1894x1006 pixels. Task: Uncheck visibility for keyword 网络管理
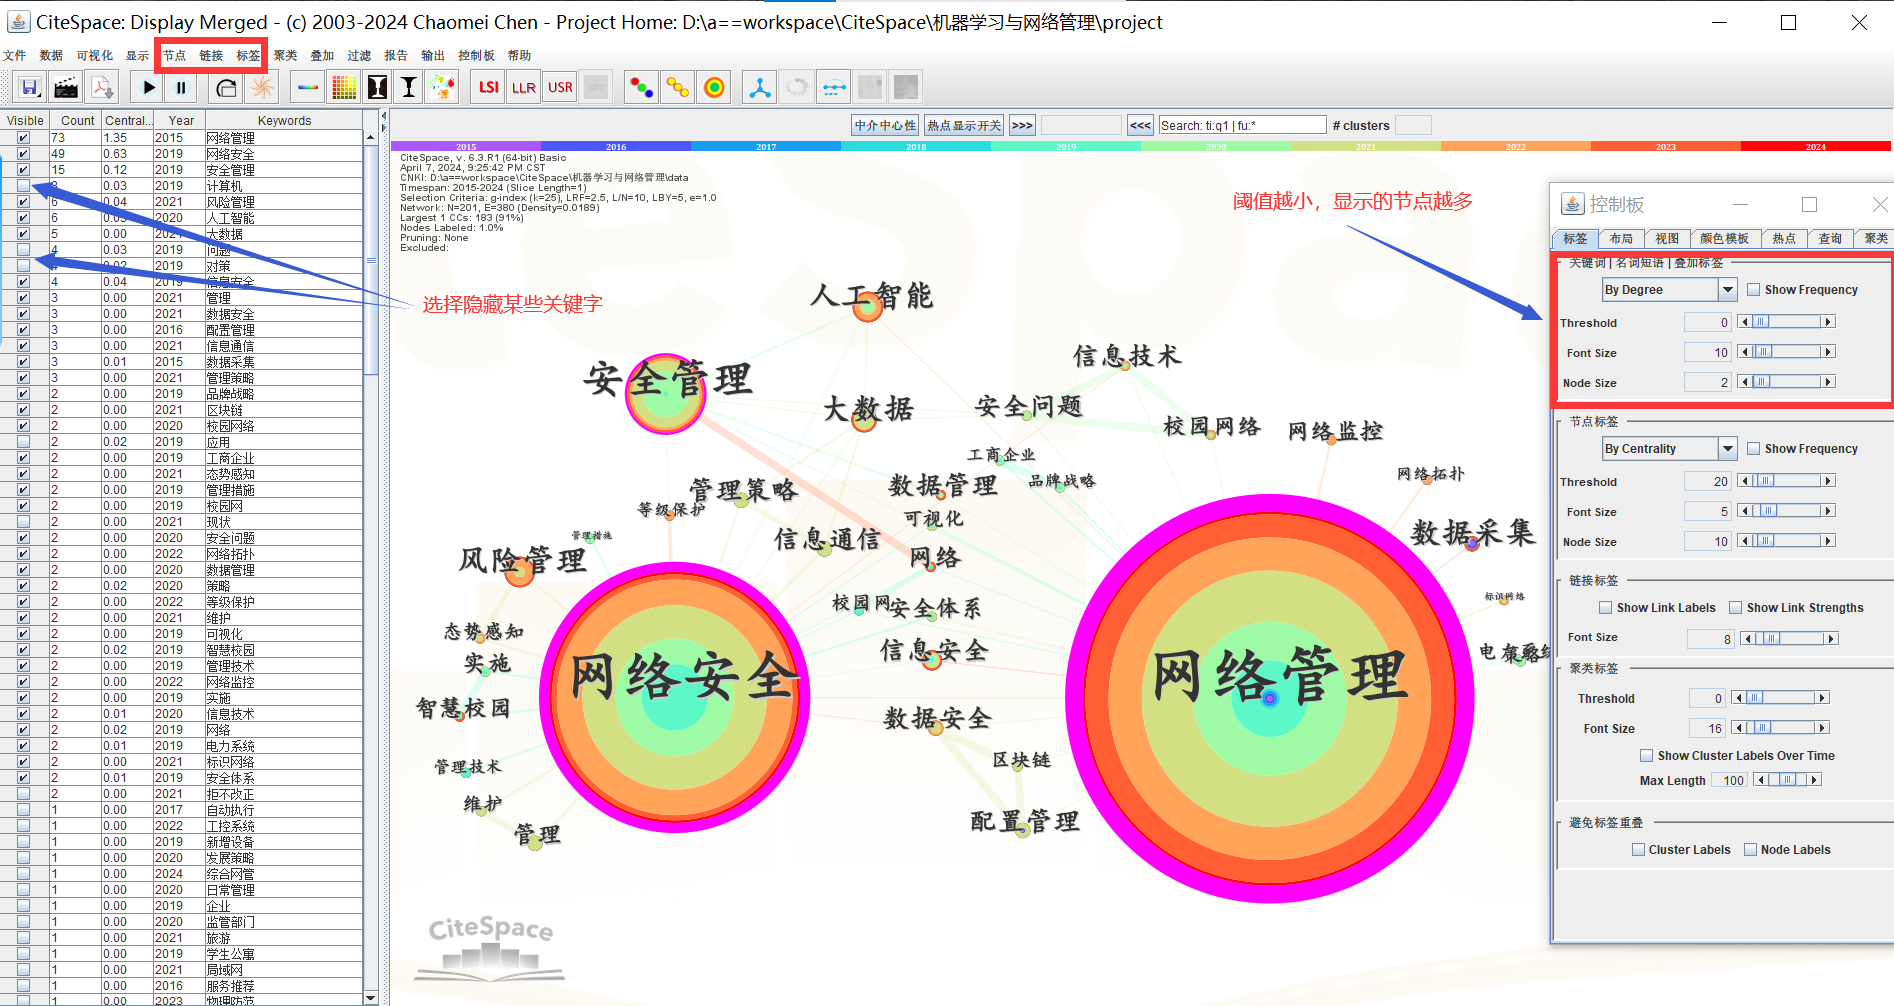click(23, 138)
